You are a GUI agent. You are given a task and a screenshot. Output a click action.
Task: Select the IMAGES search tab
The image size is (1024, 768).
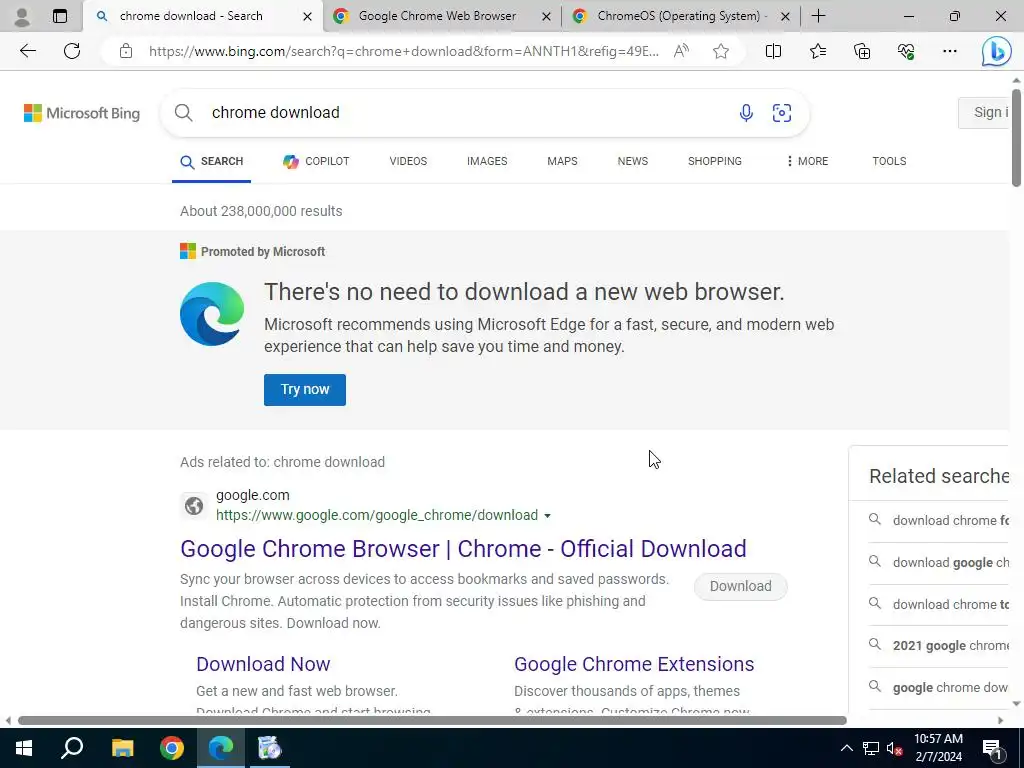[x=487, y=161]
